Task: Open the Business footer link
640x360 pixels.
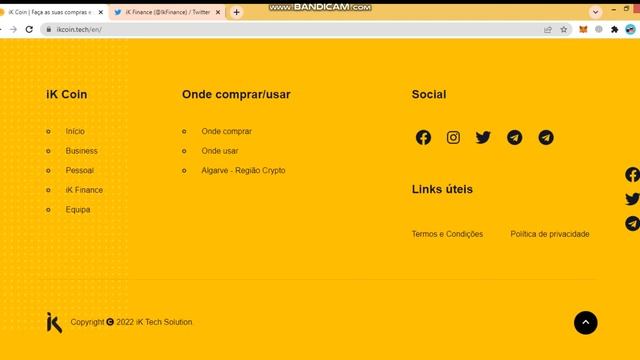Action: (82, 151)
